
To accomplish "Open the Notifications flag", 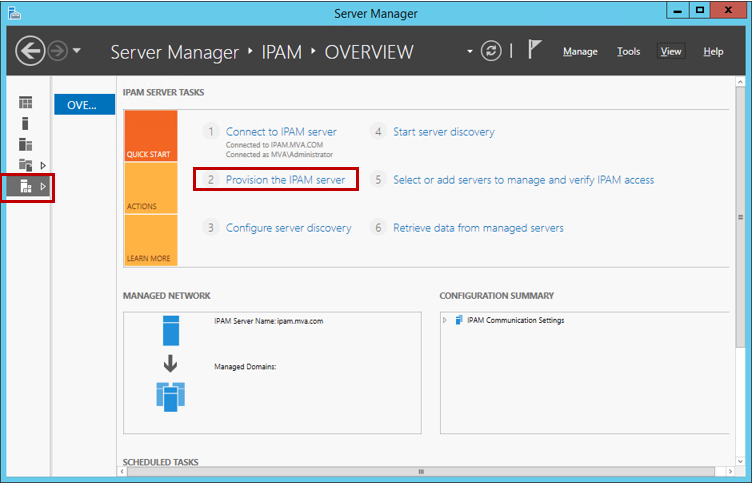I will tap(534, 49).
